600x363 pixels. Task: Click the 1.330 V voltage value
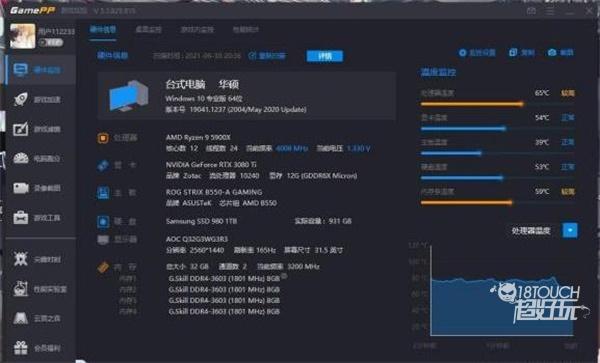pyautogui.click(x=359, y=148)
